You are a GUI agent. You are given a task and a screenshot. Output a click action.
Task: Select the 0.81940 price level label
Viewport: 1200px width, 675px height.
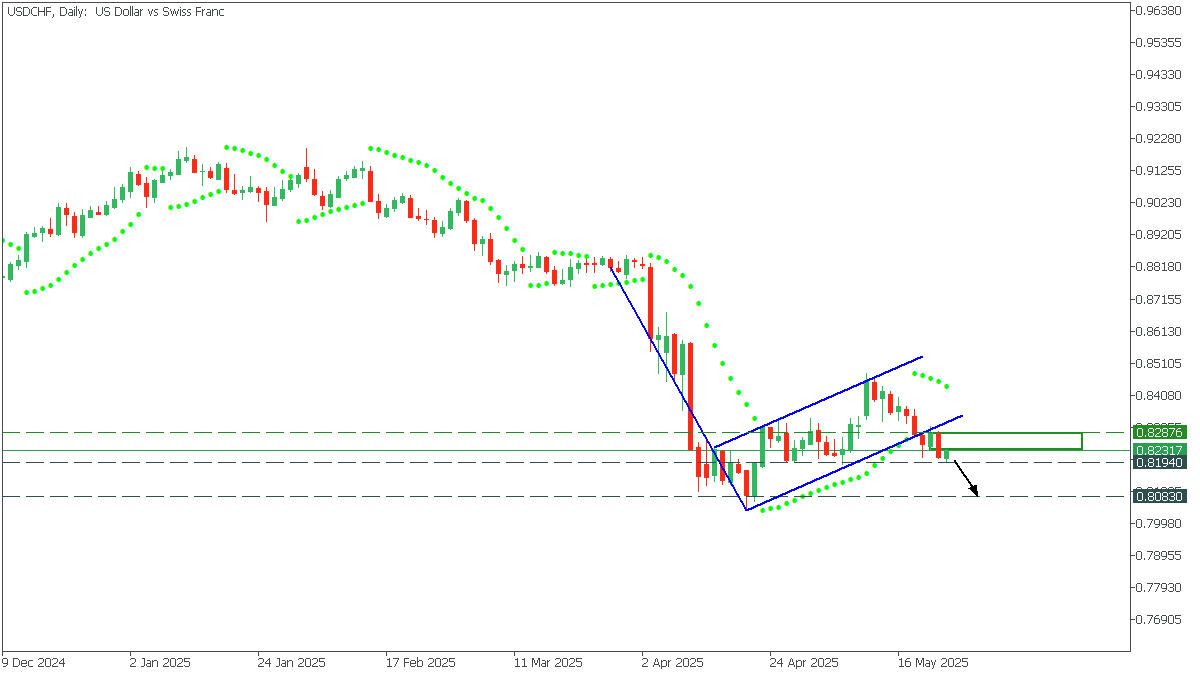[x=1159, y=463]
